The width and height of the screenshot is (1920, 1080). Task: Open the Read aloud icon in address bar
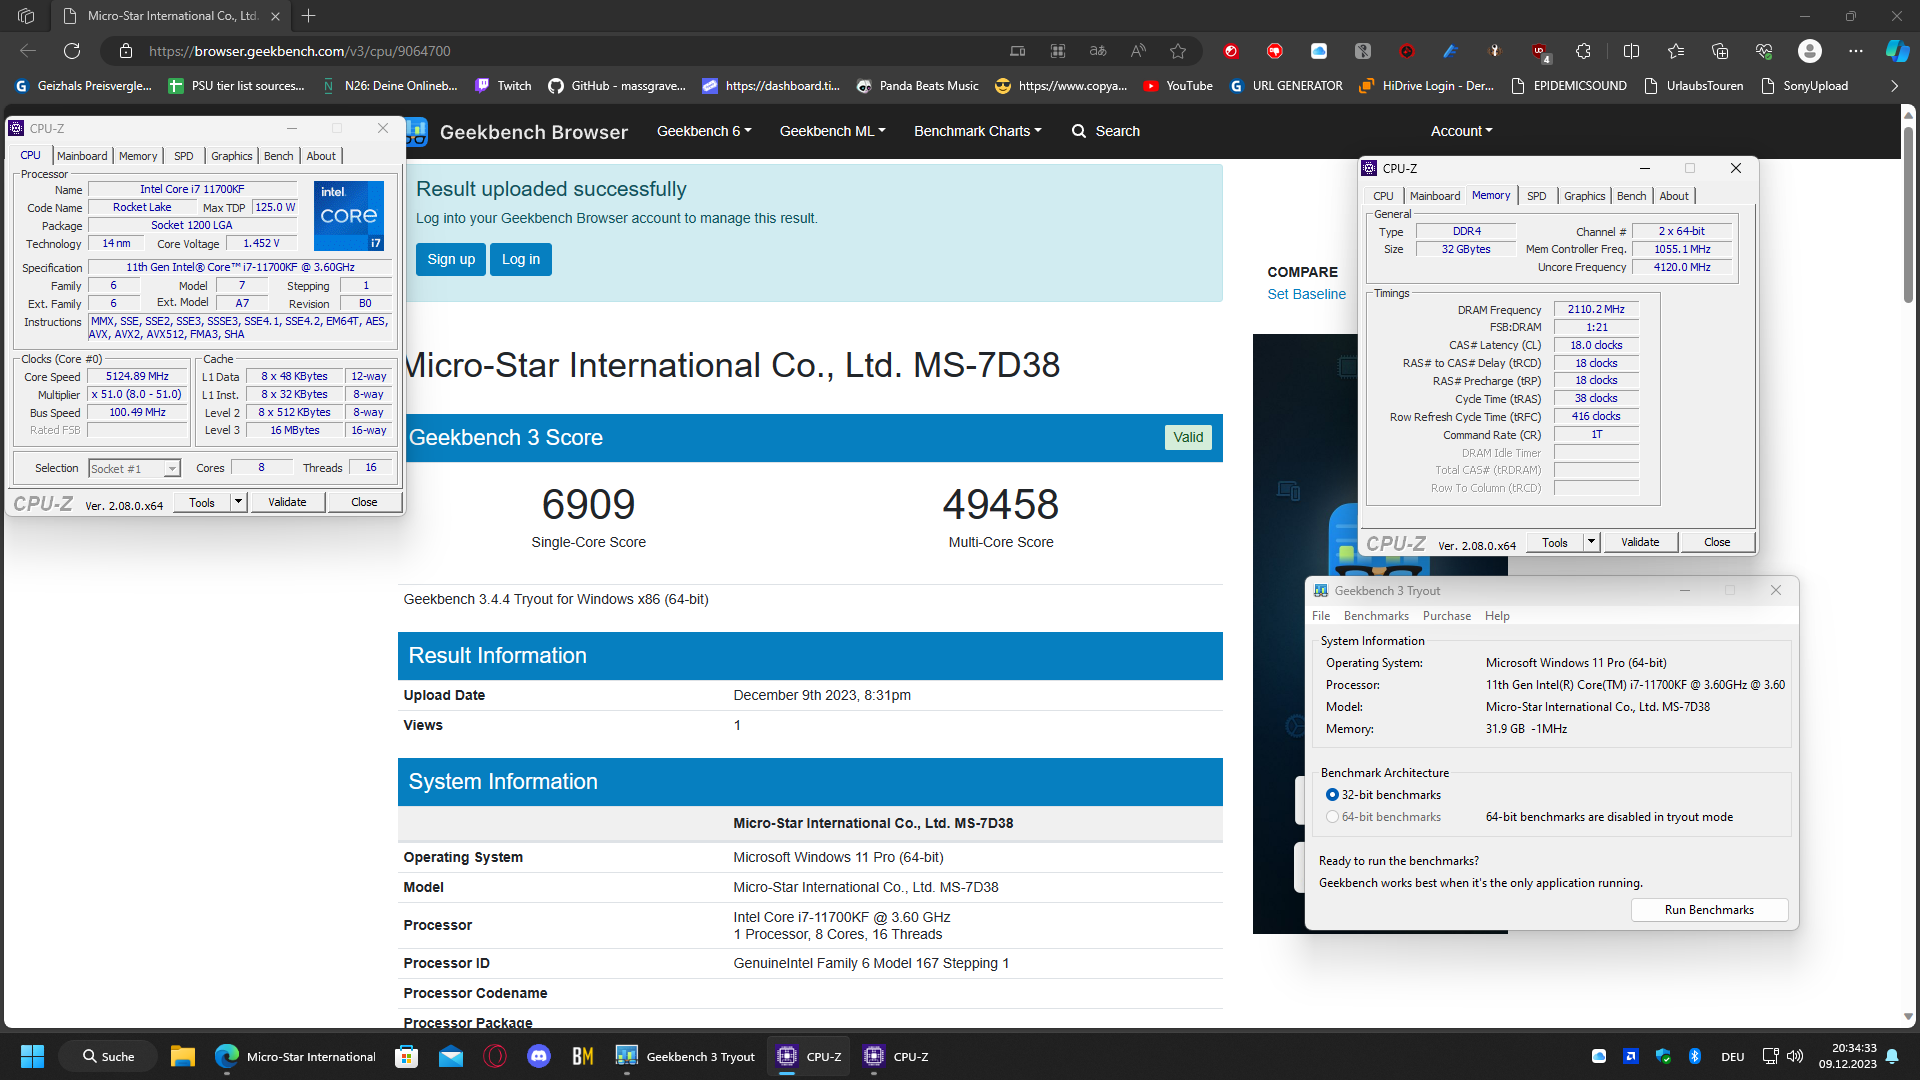(1138, 51)
